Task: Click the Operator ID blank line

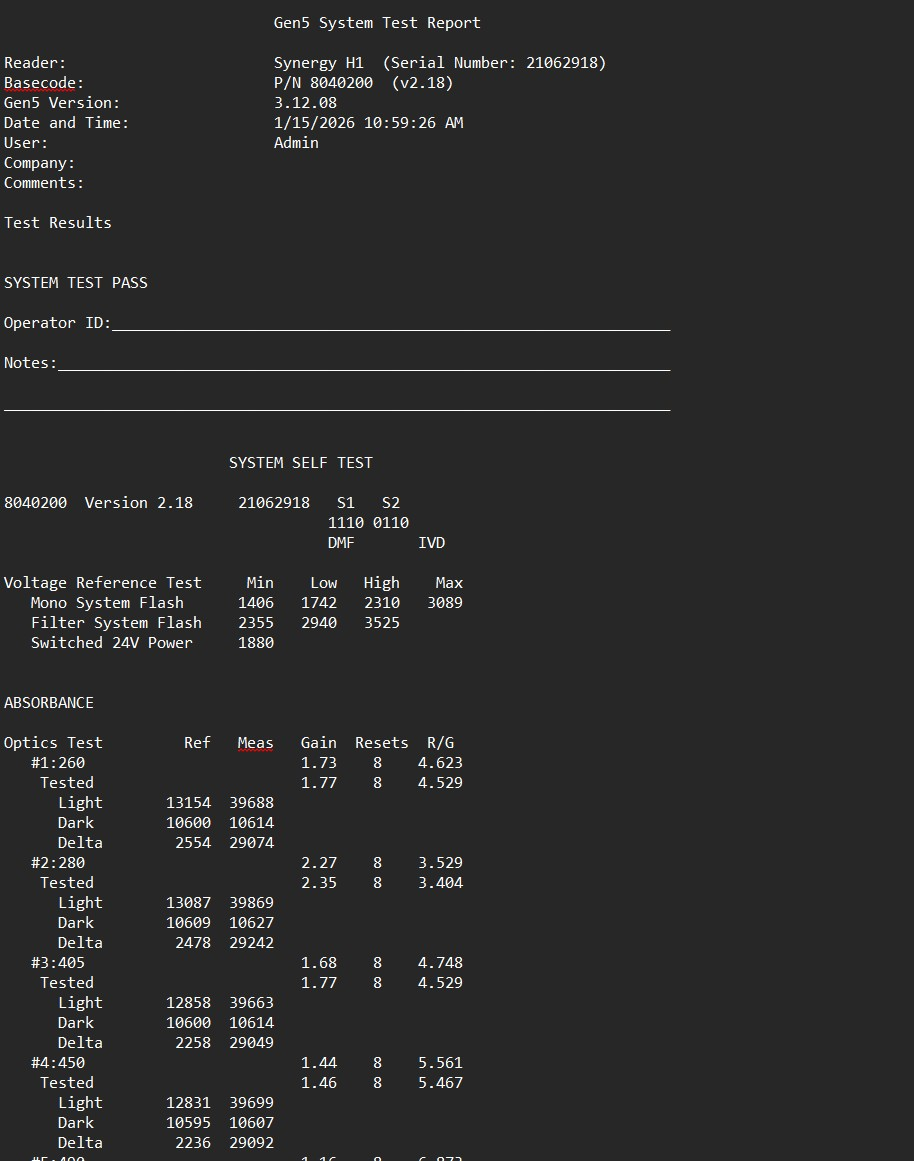Action: (x=390, y=324)
